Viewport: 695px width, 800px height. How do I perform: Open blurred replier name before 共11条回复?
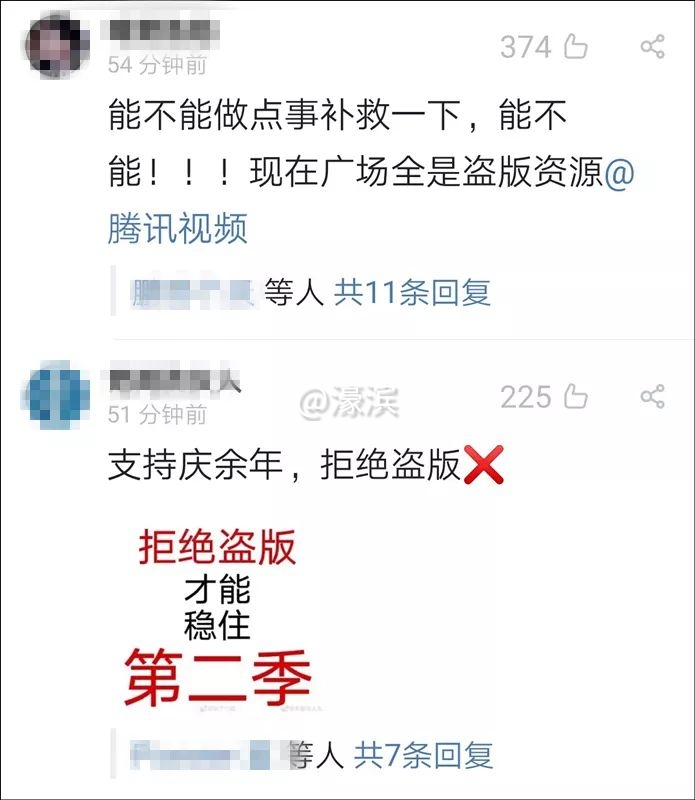[193, 293]
